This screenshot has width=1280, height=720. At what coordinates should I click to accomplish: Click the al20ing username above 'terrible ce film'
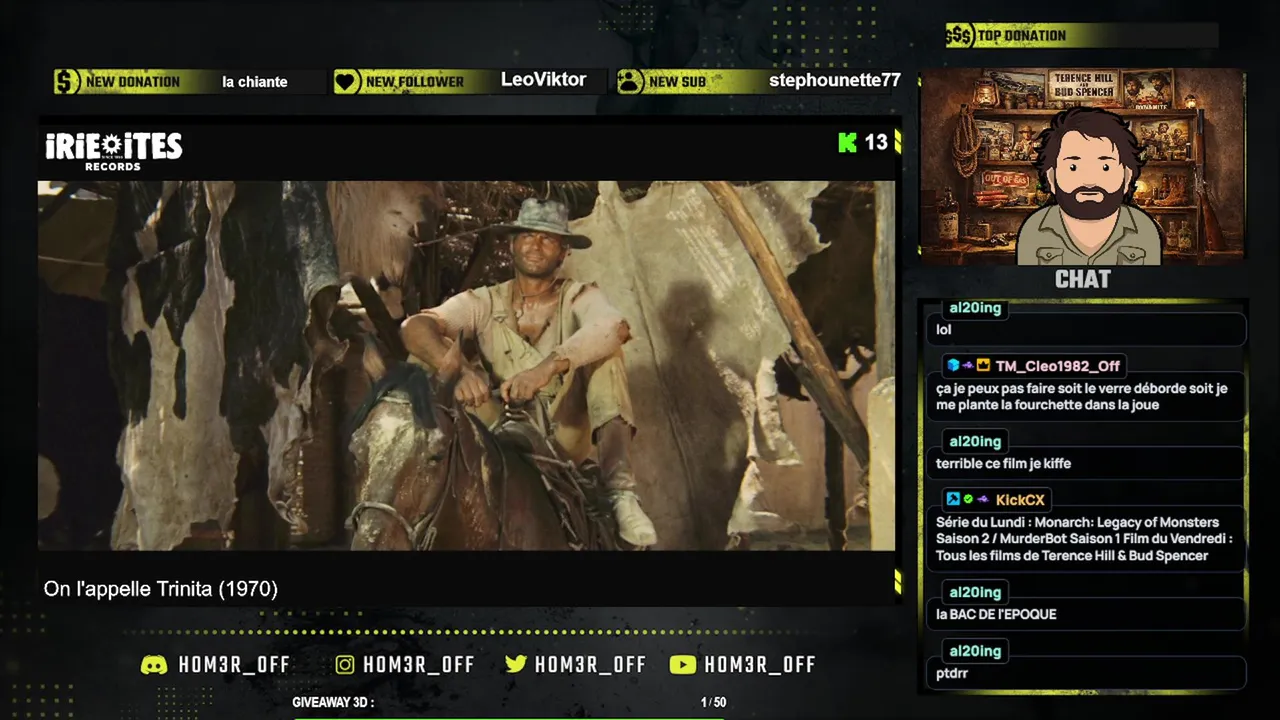coord(975,441)
